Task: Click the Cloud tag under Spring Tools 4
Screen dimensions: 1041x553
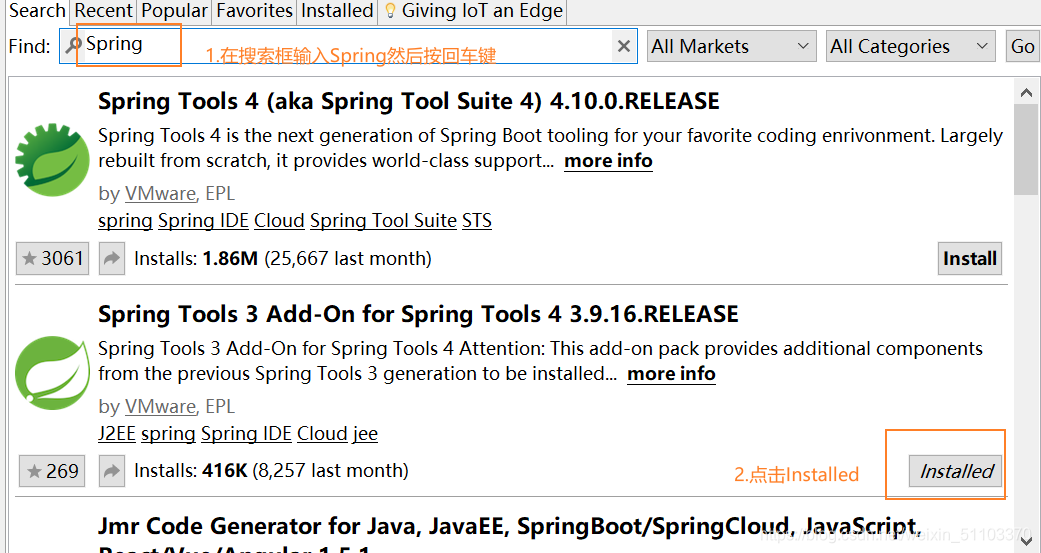Action: point(279,220)
